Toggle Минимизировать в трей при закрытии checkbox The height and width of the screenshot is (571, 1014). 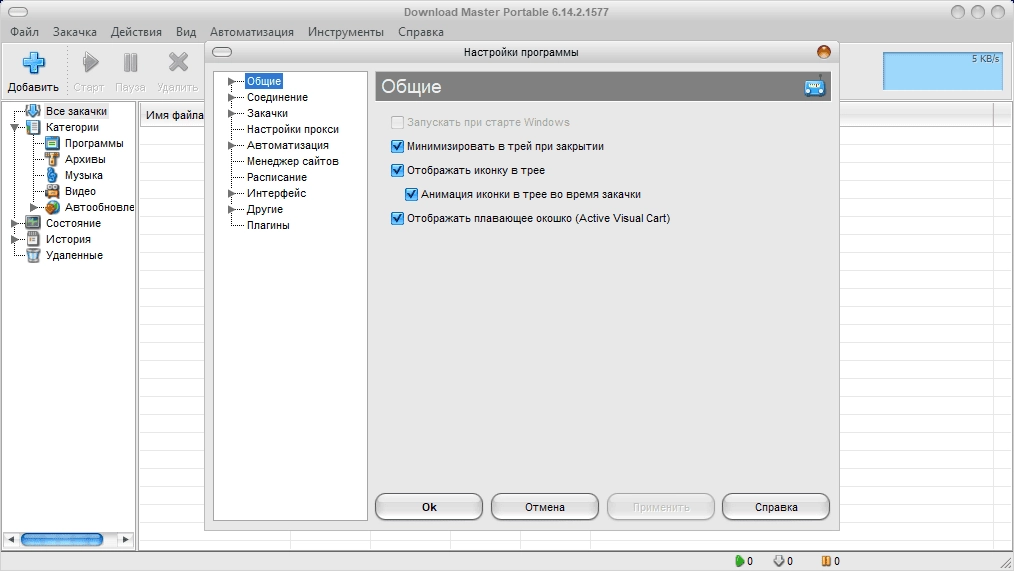point(397,146)
